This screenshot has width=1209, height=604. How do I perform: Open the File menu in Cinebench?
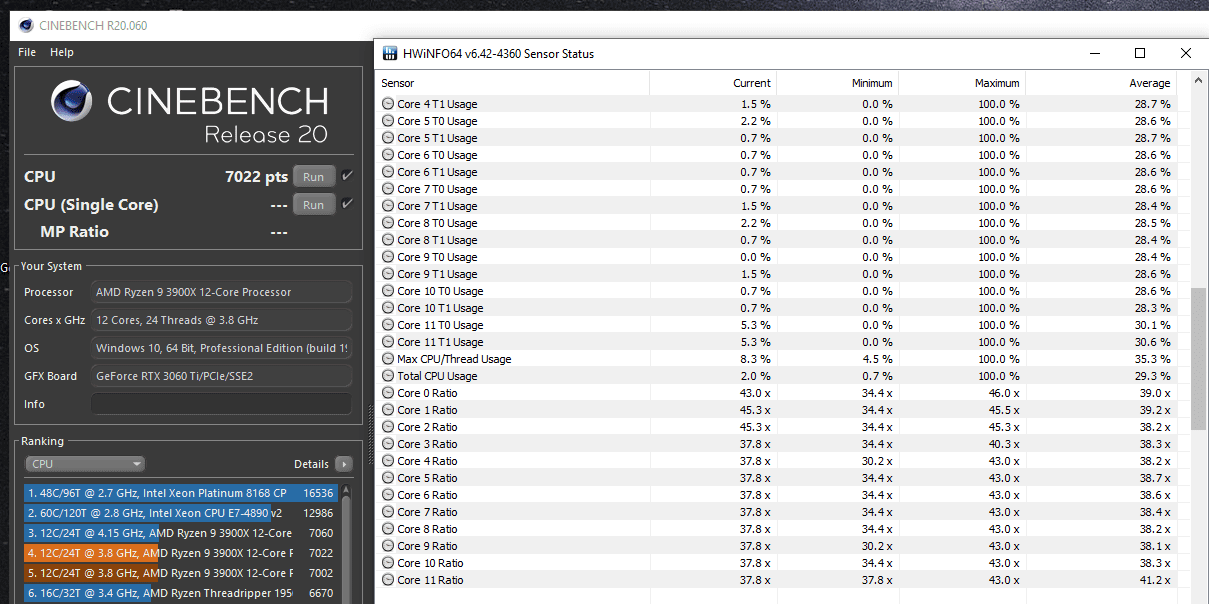click(27, 52)
